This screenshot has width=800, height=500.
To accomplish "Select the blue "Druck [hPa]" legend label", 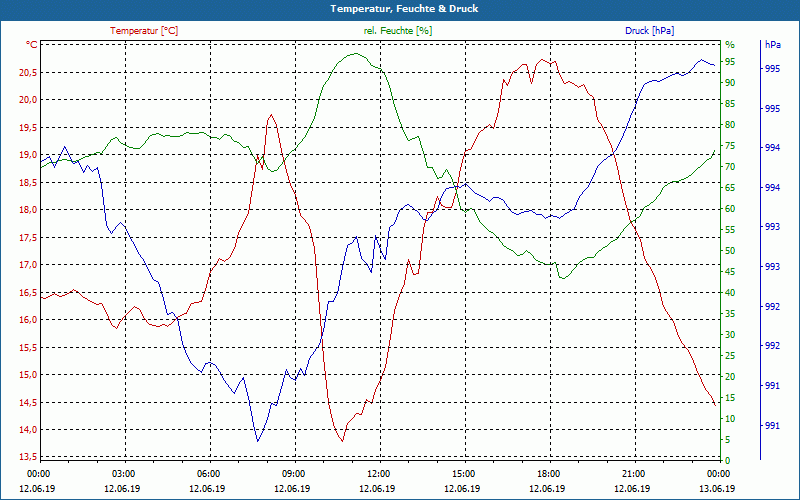I will pos(649,31).
